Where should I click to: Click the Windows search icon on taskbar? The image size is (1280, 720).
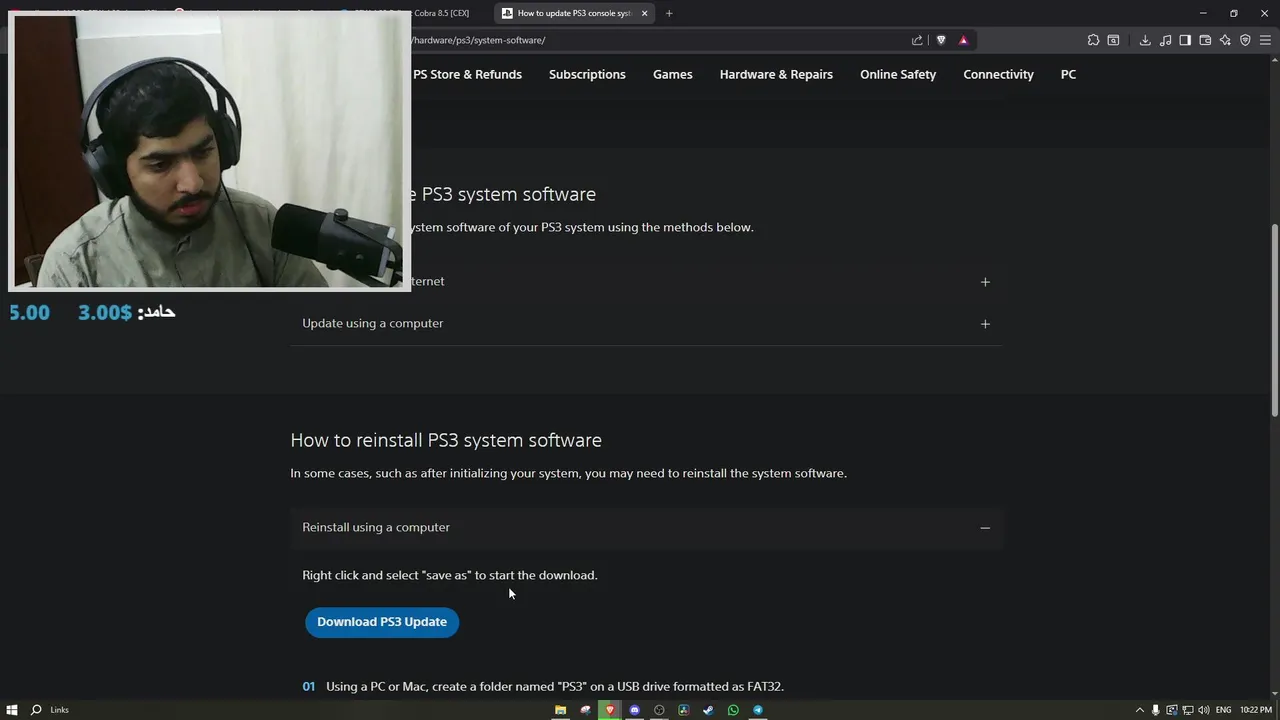[x=36, y=710]
